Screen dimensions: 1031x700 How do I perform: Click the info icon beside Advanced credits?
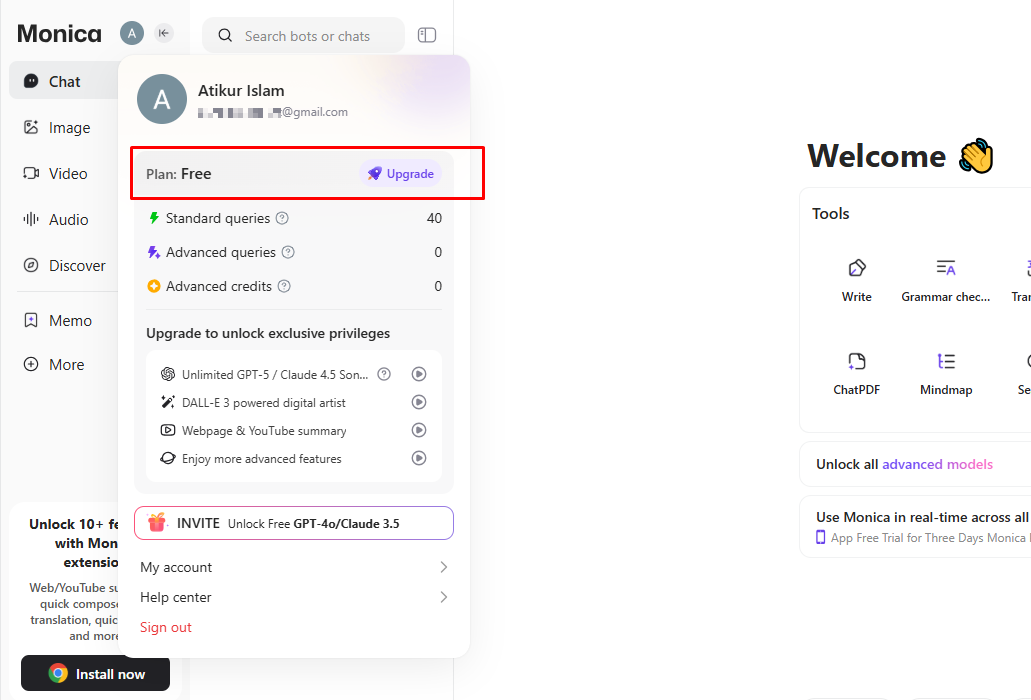(x=284, y=286)
